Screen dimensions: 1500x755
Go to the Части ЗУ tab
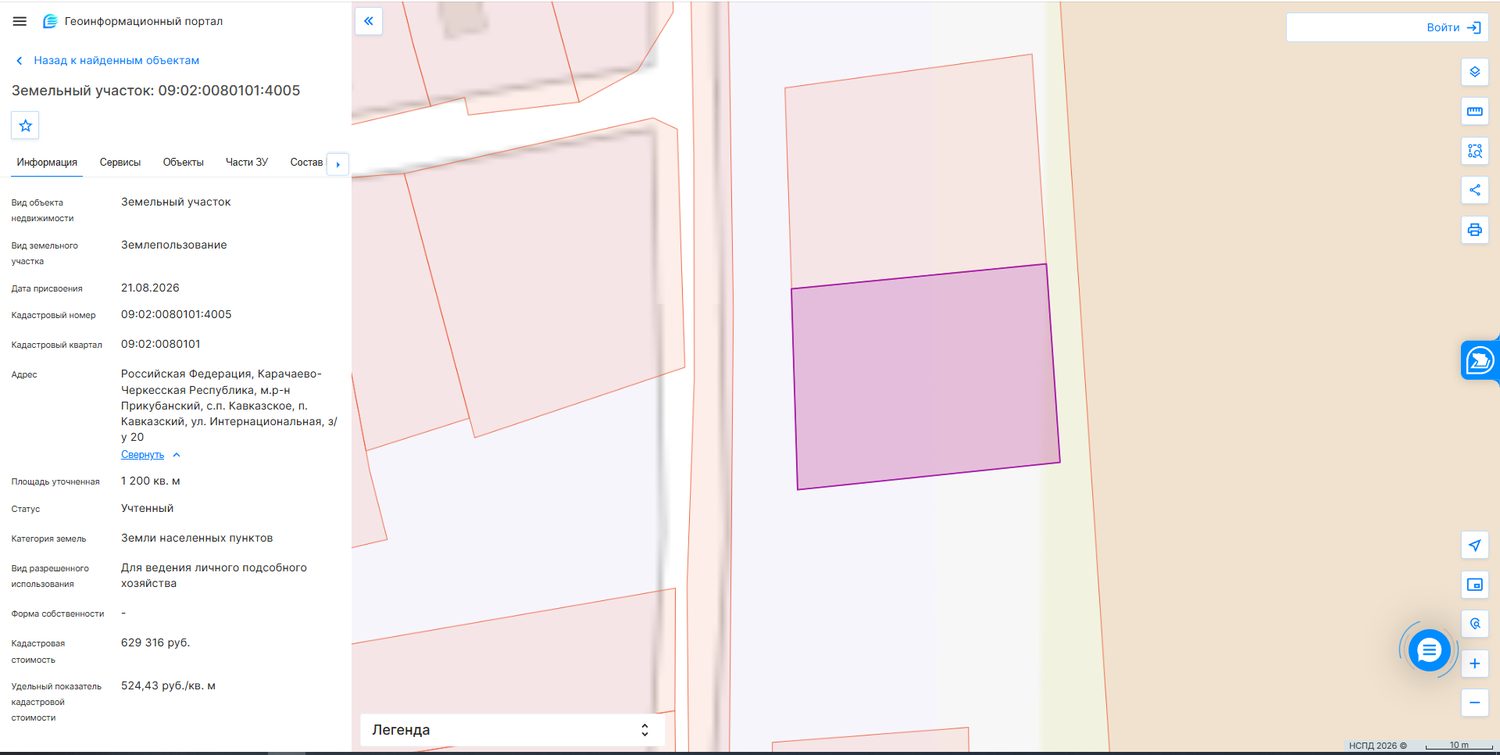pyautogui.click(x=247, y=162)
